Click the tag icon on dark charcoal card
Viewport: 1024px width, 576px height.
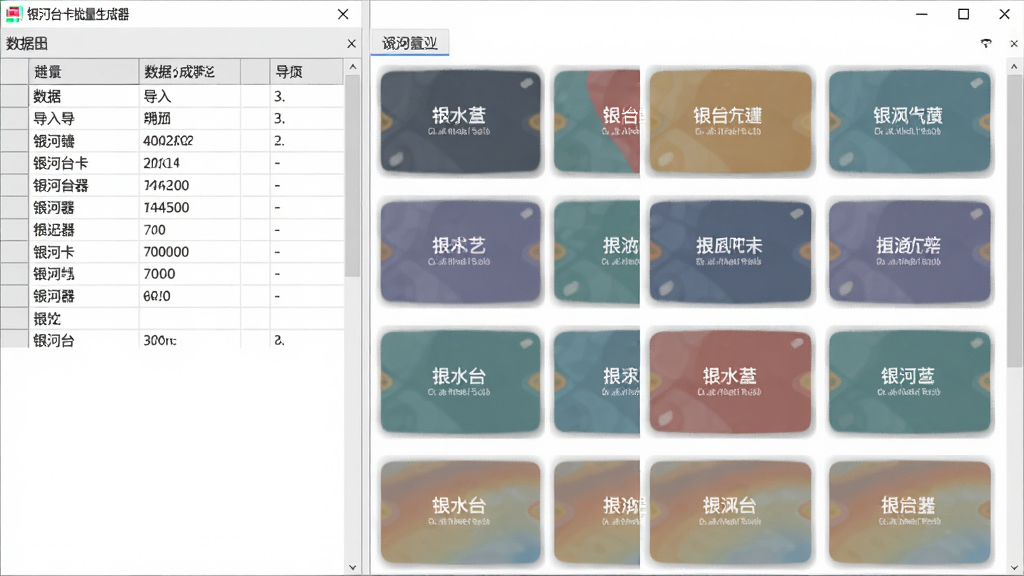click(x=526, y=83)
